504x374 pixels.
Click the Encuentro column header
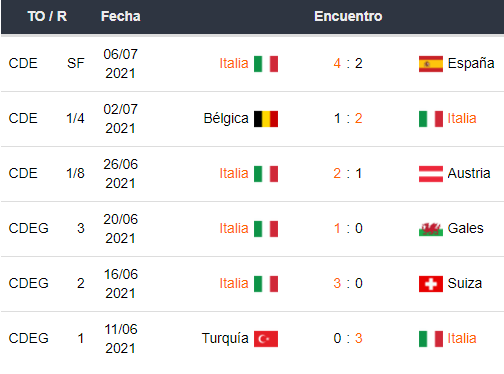coord(348,16)
